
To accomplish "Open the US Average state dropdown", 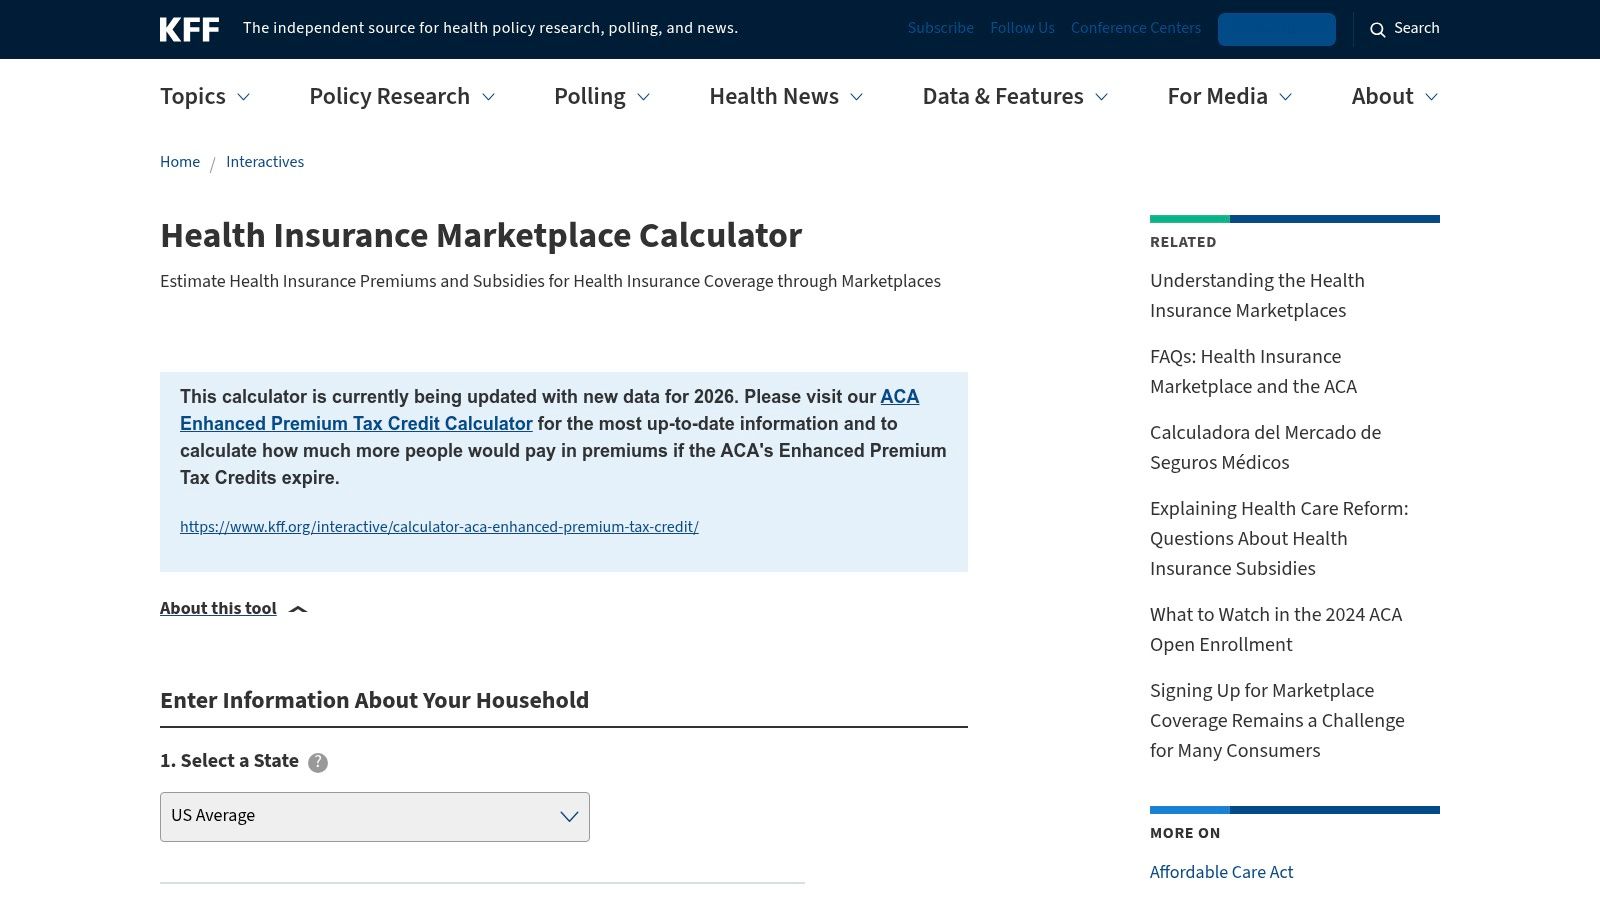I will [374, 816].
